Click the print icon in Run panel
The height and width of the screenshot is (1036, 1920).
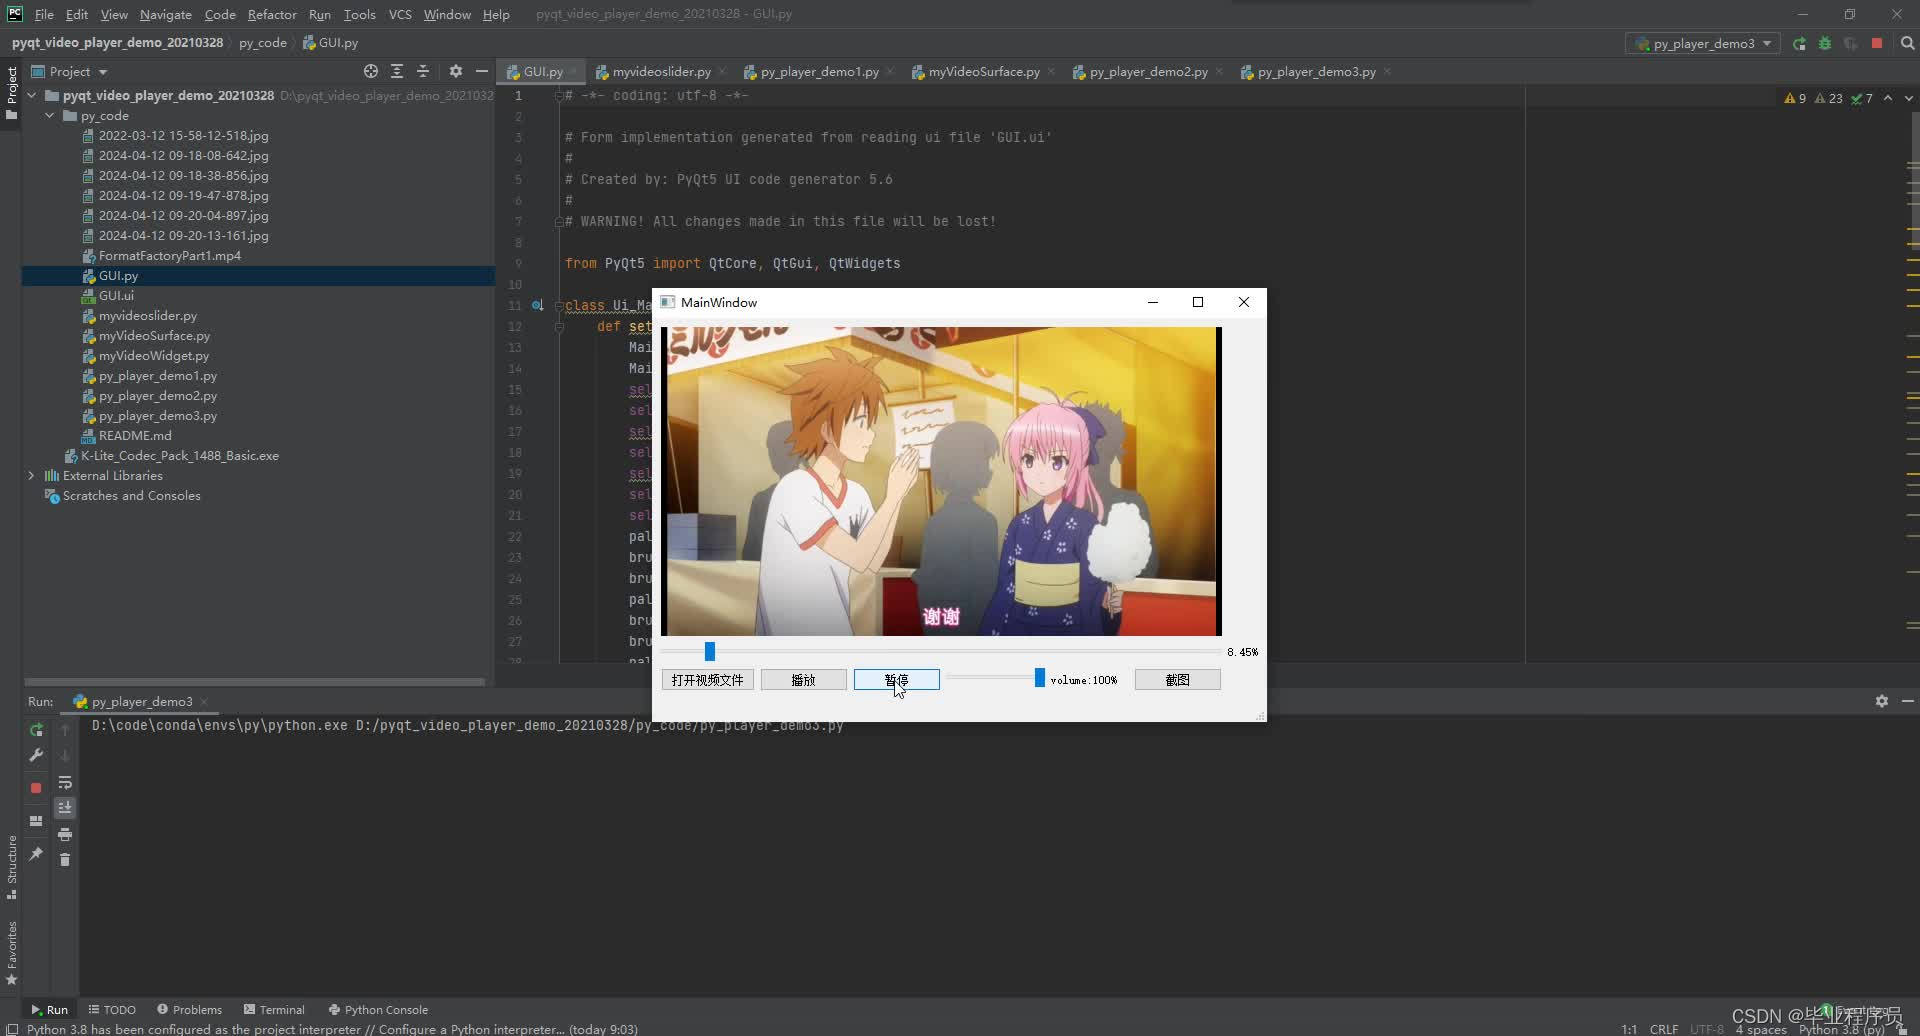tap(65, 834)
